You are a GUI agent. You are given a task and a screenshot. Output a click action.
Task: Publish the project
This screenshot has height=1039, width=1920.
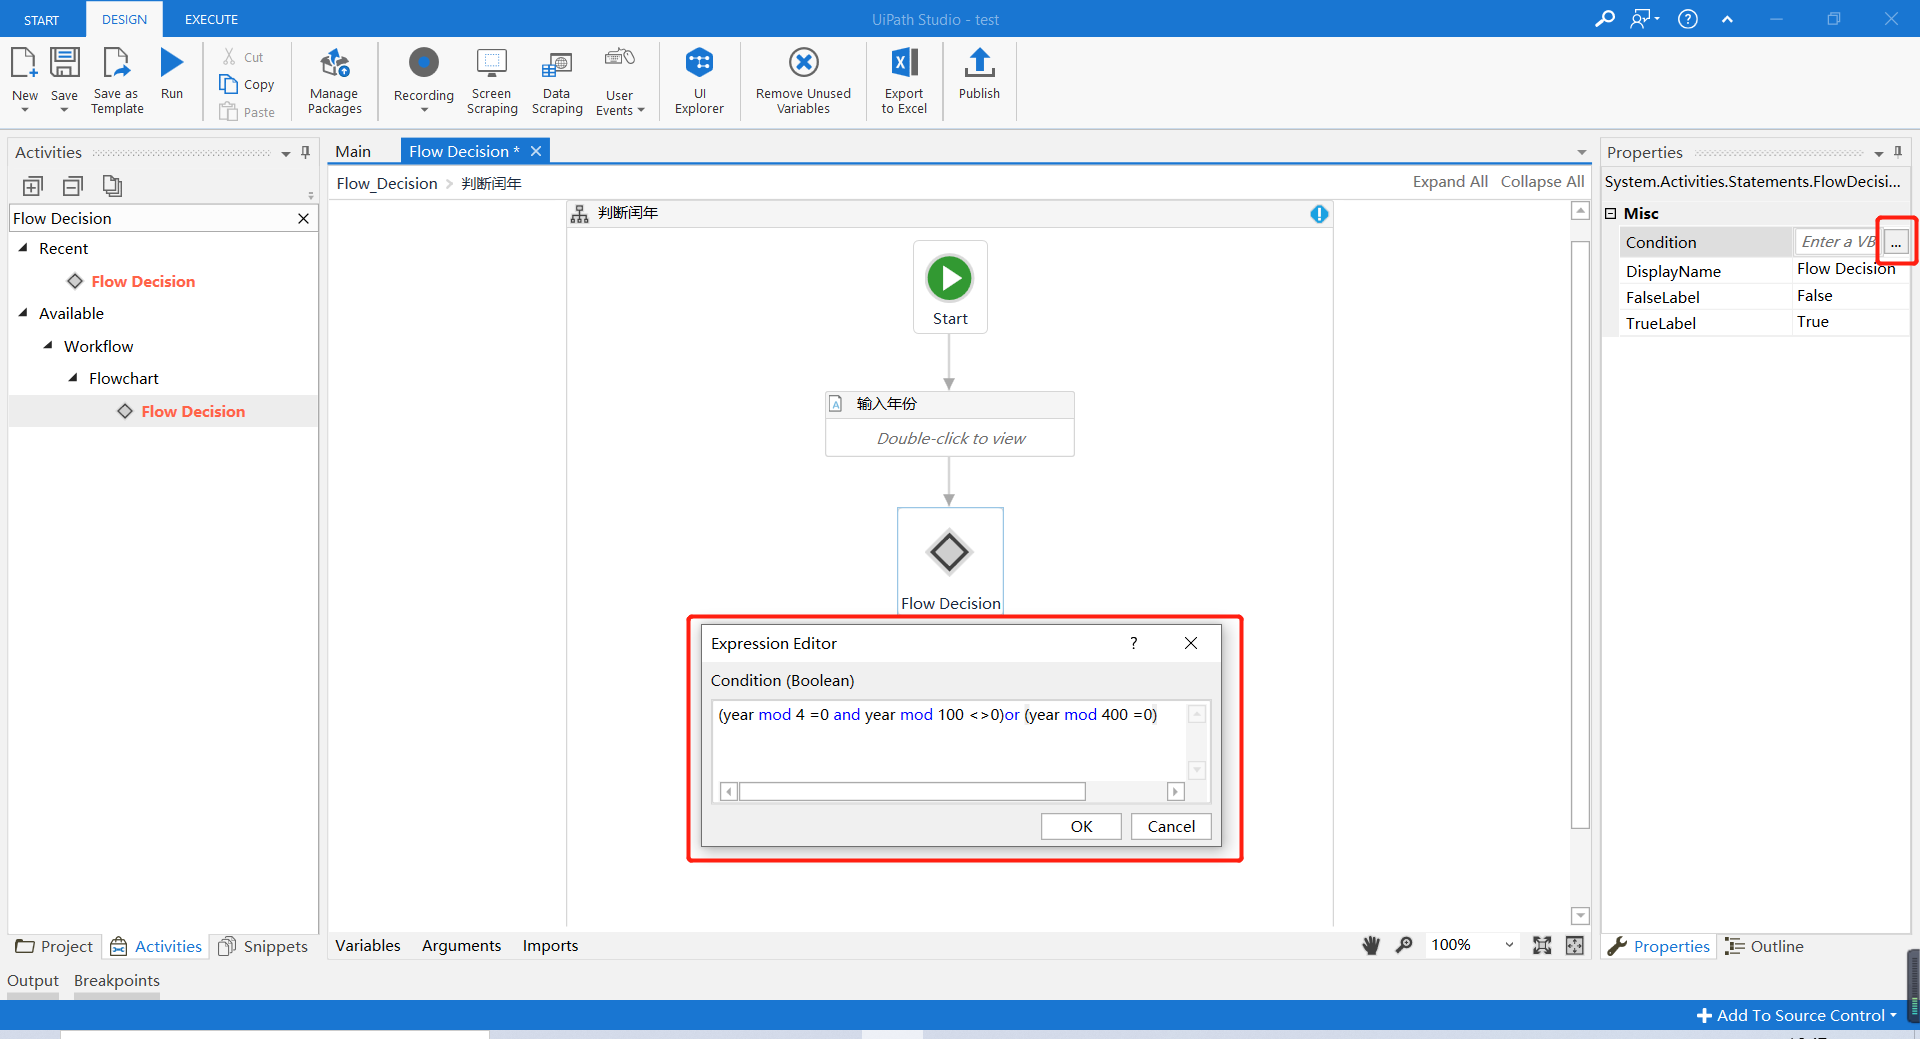[979, 80]
